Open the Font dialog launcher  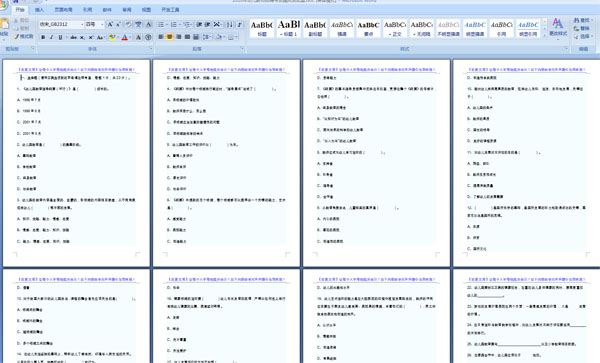tap(150, 49)
